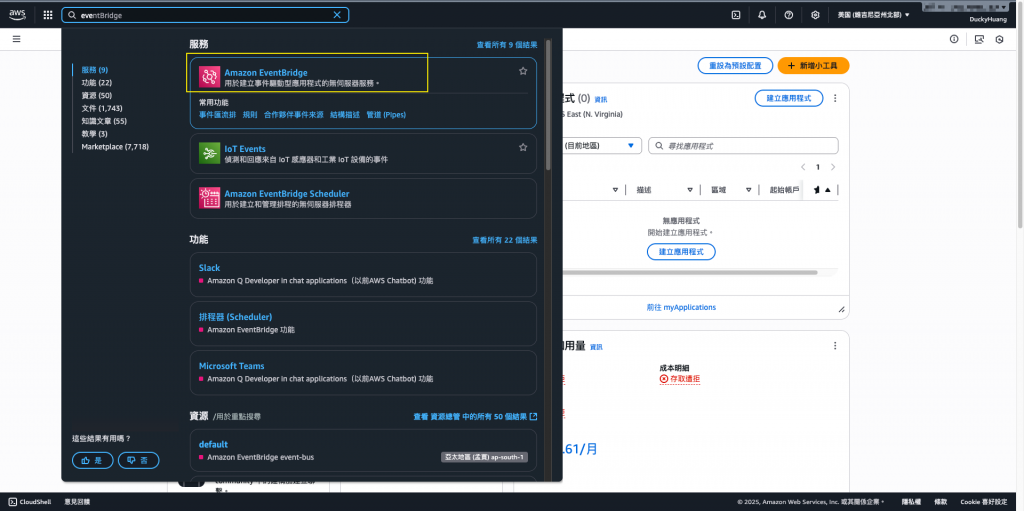Screen dimensions: 1024x511
Task: Open the help question mark menu
Action: (789, 15)
